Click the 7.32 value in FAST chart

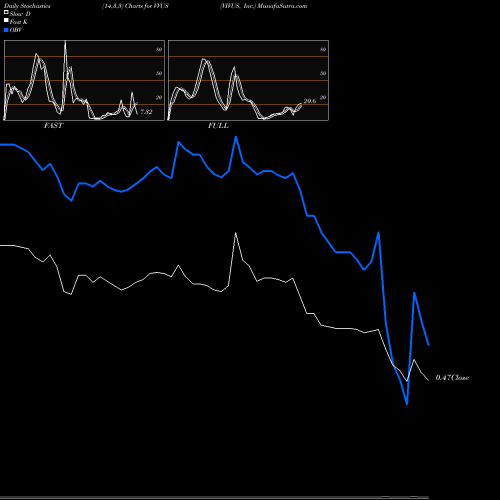pos(146,112)
